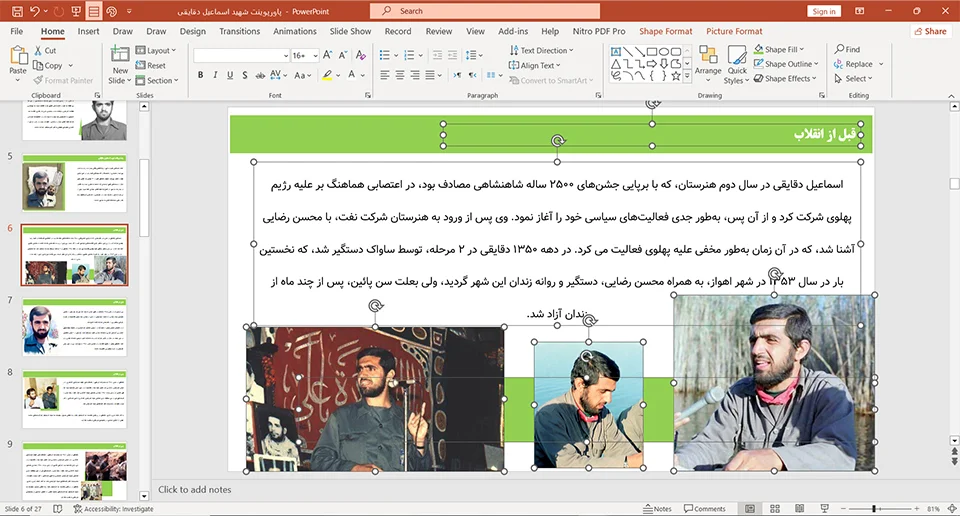960x516 pixels.
Task: Toggle italic formatting
Action: 215,75
